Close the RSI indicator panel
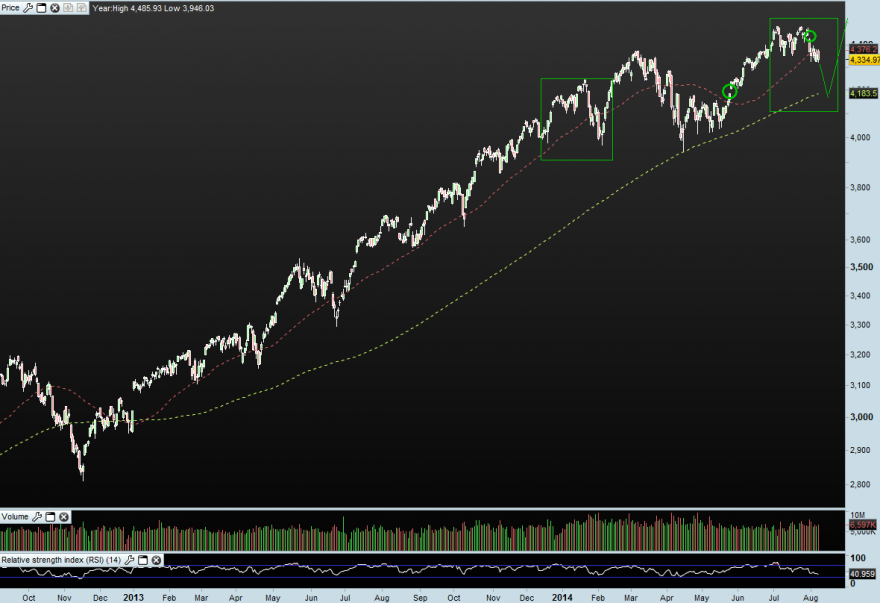The image size is (880, 603). (157, 560)
